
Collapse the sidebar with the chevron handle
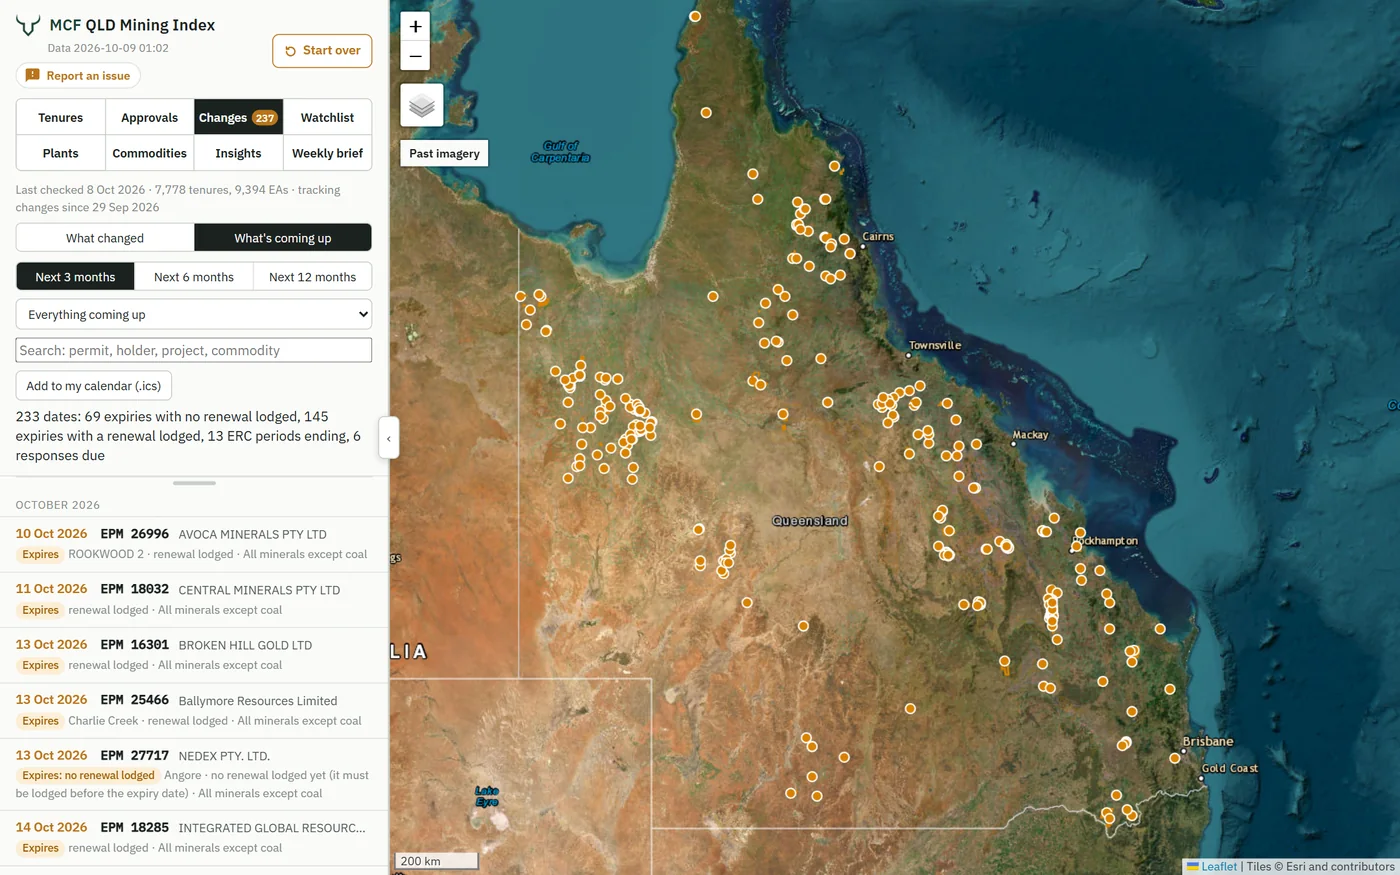pyautogui.click(x=389, y=438)
